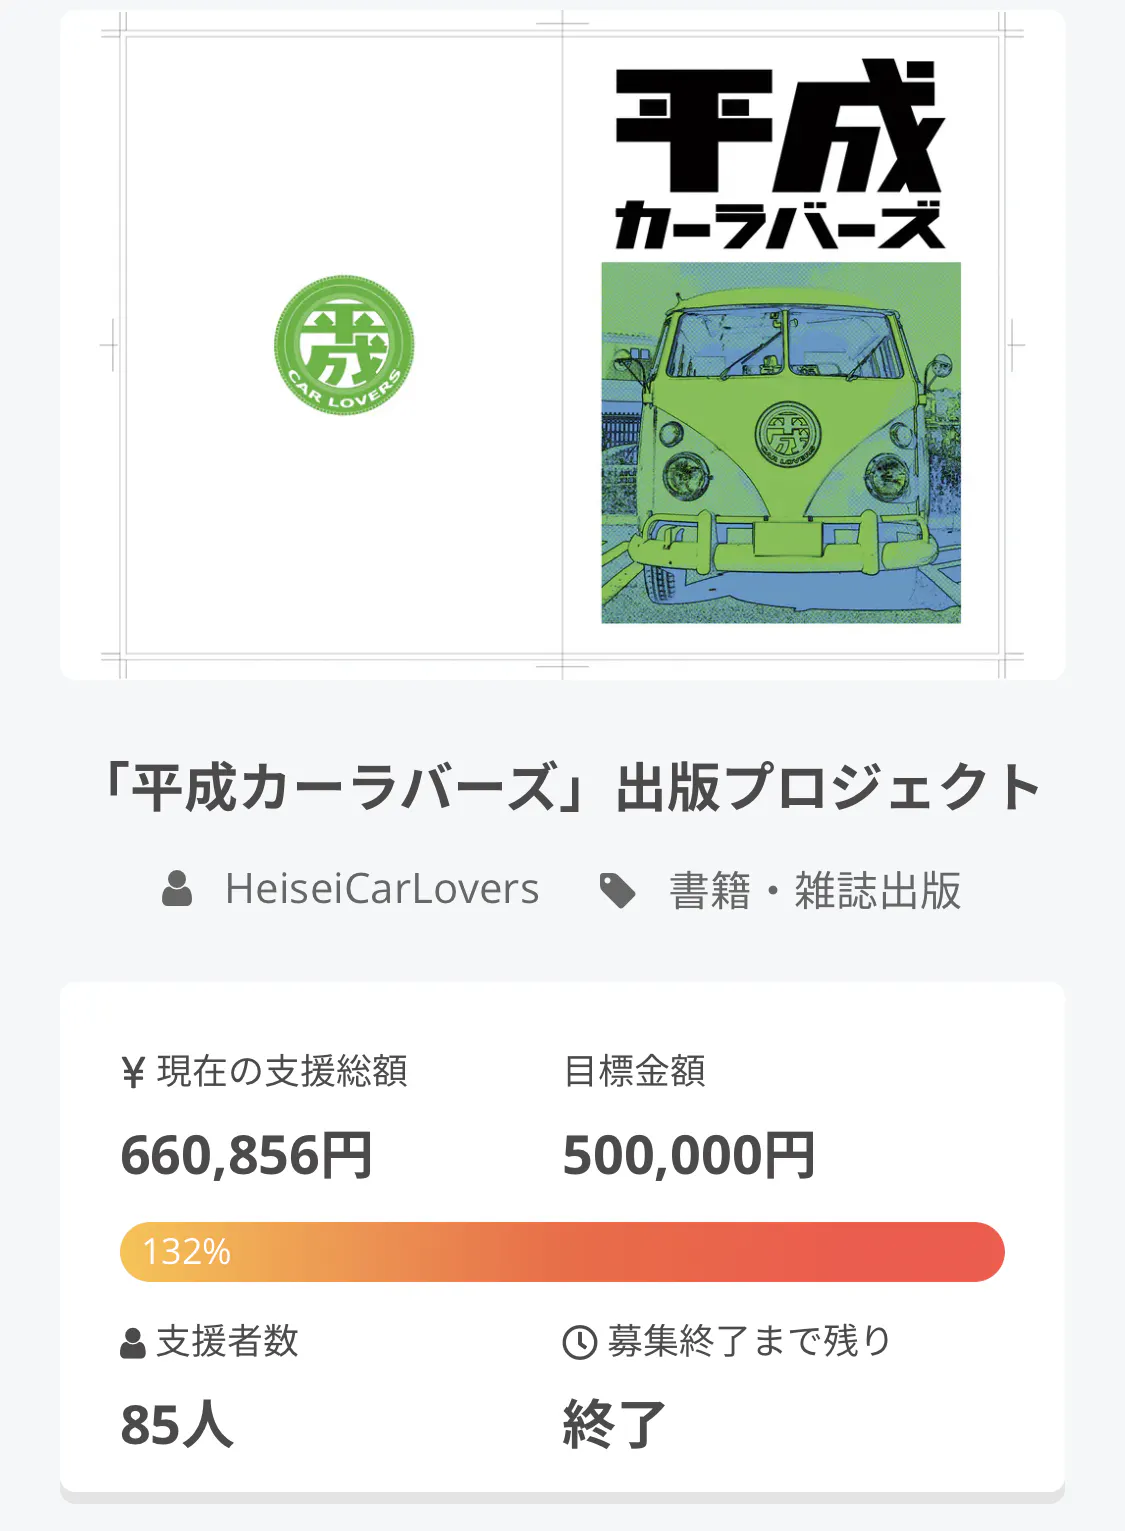
Task: Click the emblem on the van's front
Action: [788, 434]
